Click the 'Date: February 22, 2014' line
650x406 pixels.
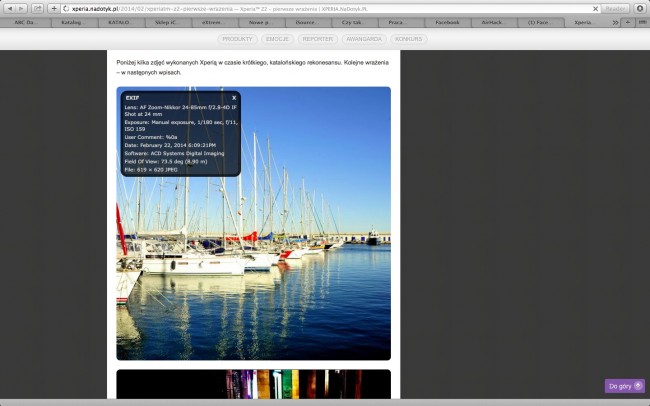coord(170,145)
